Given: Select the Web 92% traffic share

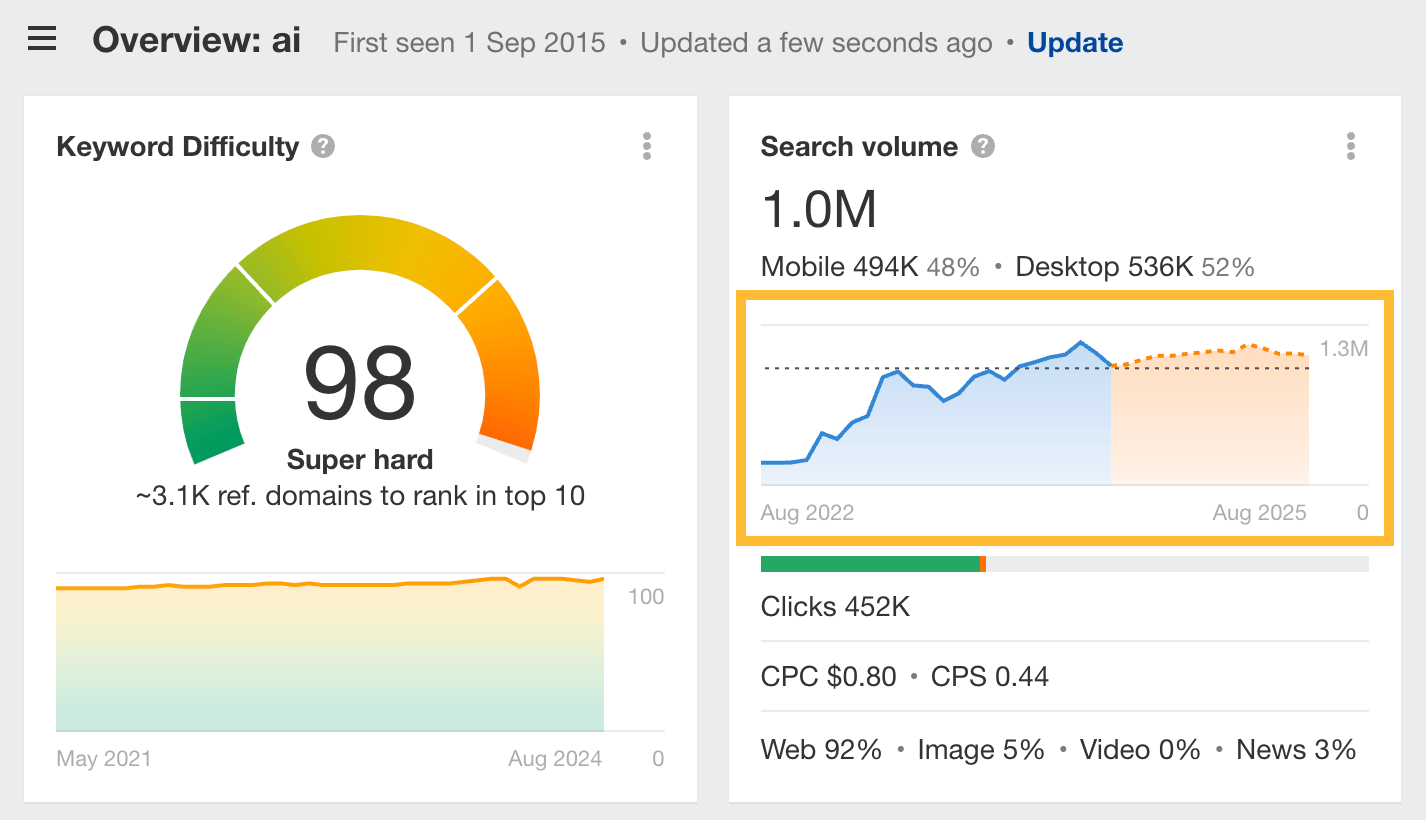Looking at the screenshot, I should 820,749.
